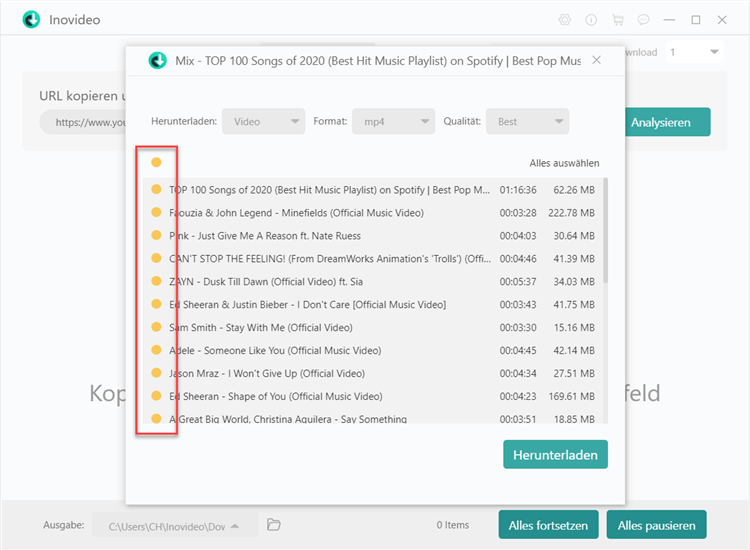Click the URL input field
This screenshot has height=550, width=750.
pos(84,122)
